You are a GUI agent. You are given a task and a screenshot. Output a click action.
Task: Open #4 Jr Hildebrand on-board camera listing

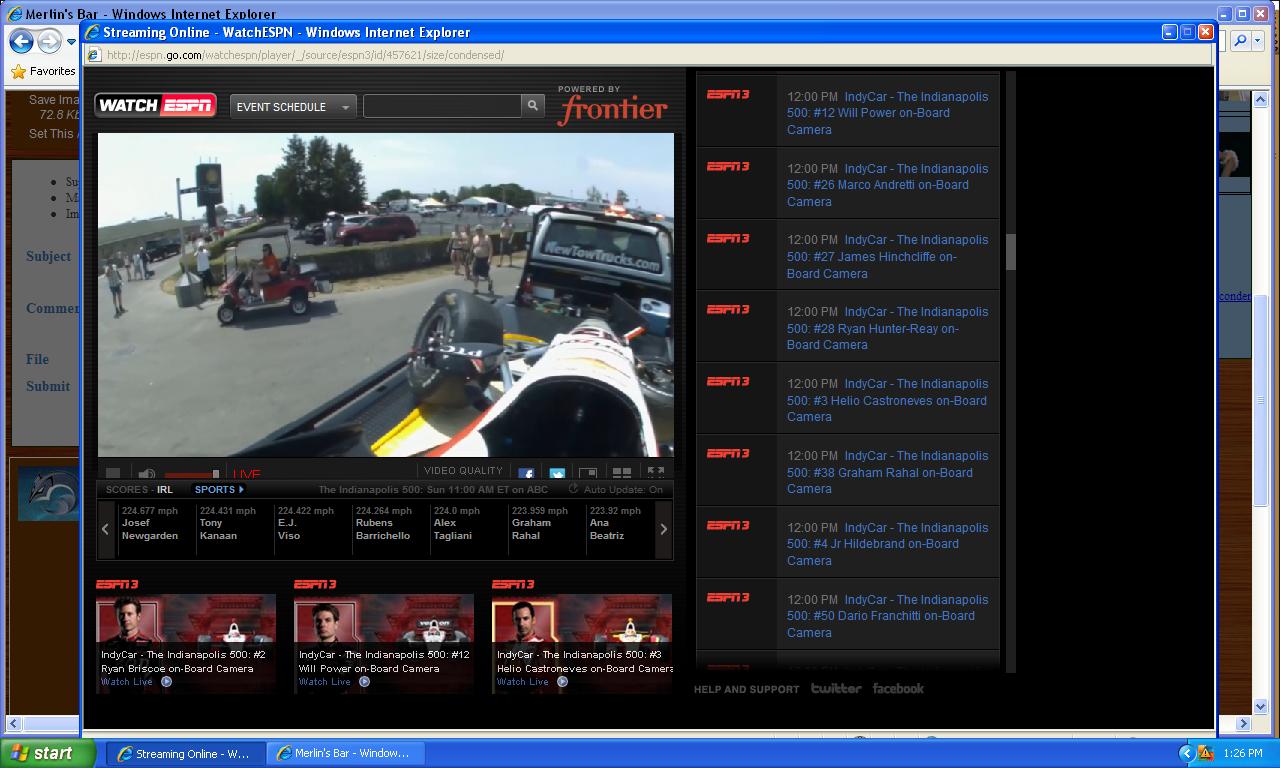(887, 544)
